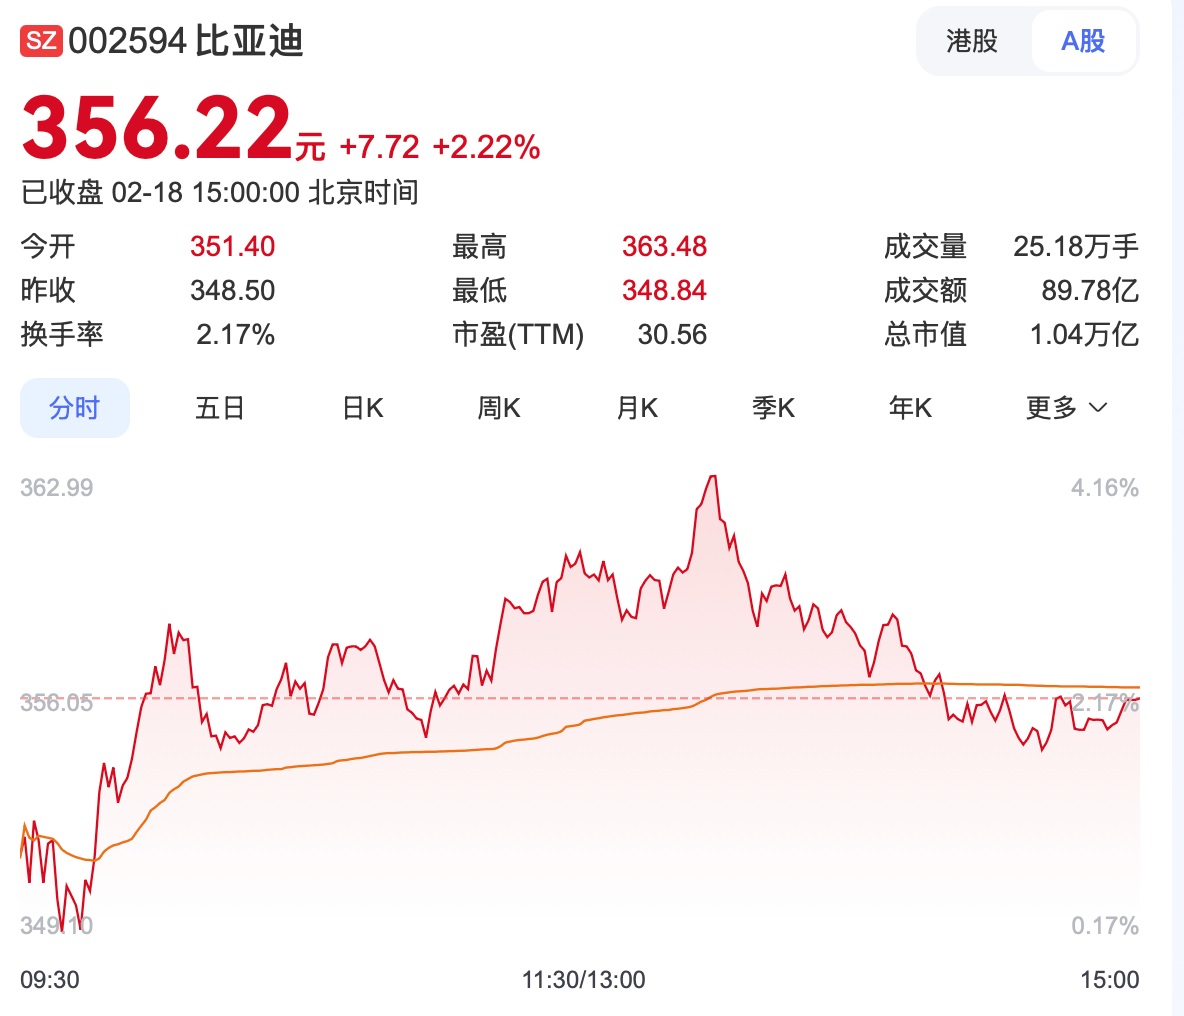Screen dimensions: 1184x1016
Task: Click the price change +7.72
Action: [x=379, y=147]
